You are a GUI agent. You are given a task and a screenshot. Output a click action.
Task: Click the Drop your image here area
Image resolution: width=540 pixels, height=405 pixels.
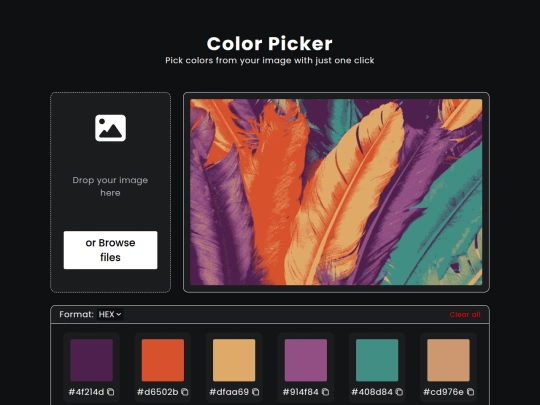(x=110, y=186)
